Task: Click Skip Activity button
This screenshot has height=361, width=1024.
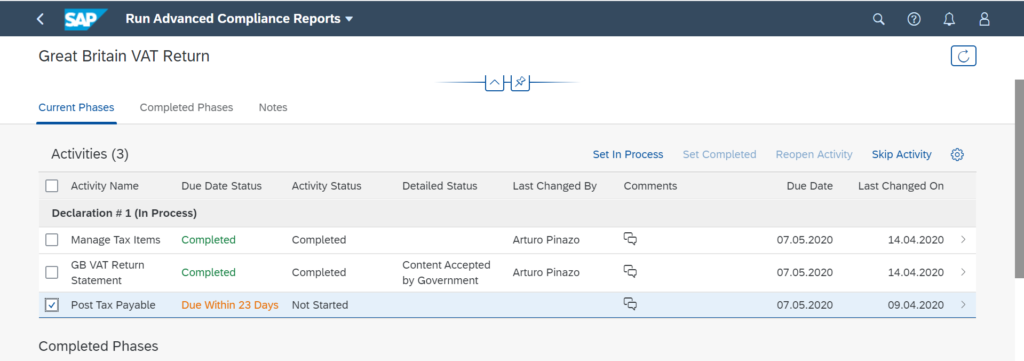Action: pyautogui.click(x=901, y=155)
